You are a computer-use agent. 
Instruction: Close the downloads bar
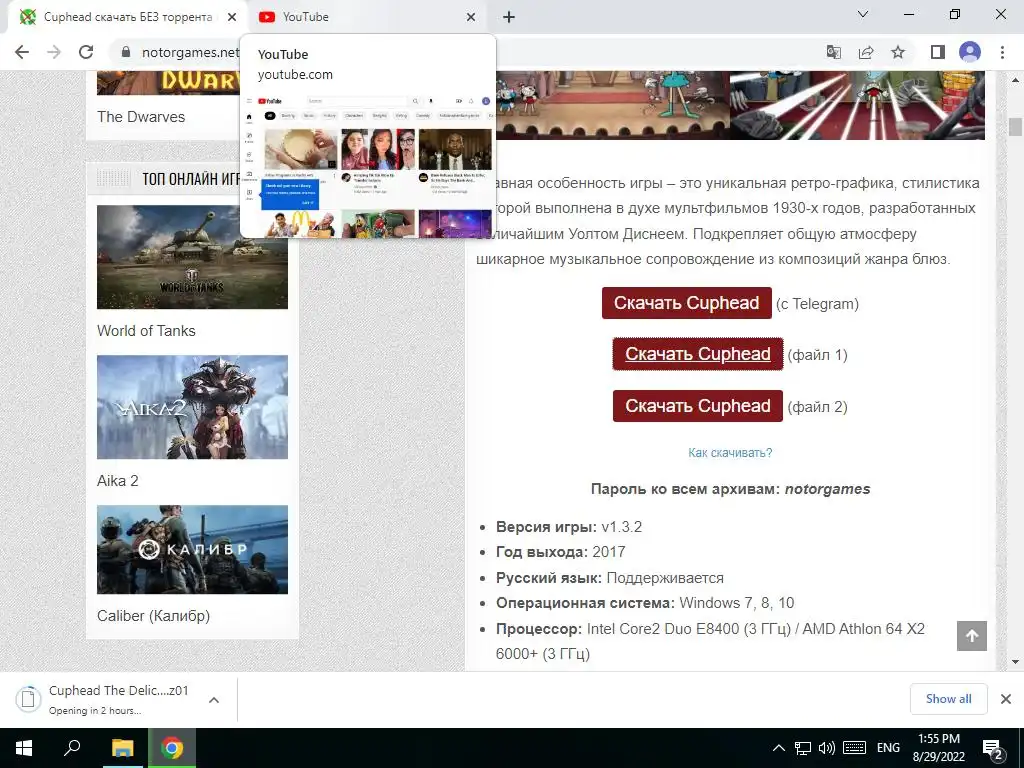(x=1006, y=699)
